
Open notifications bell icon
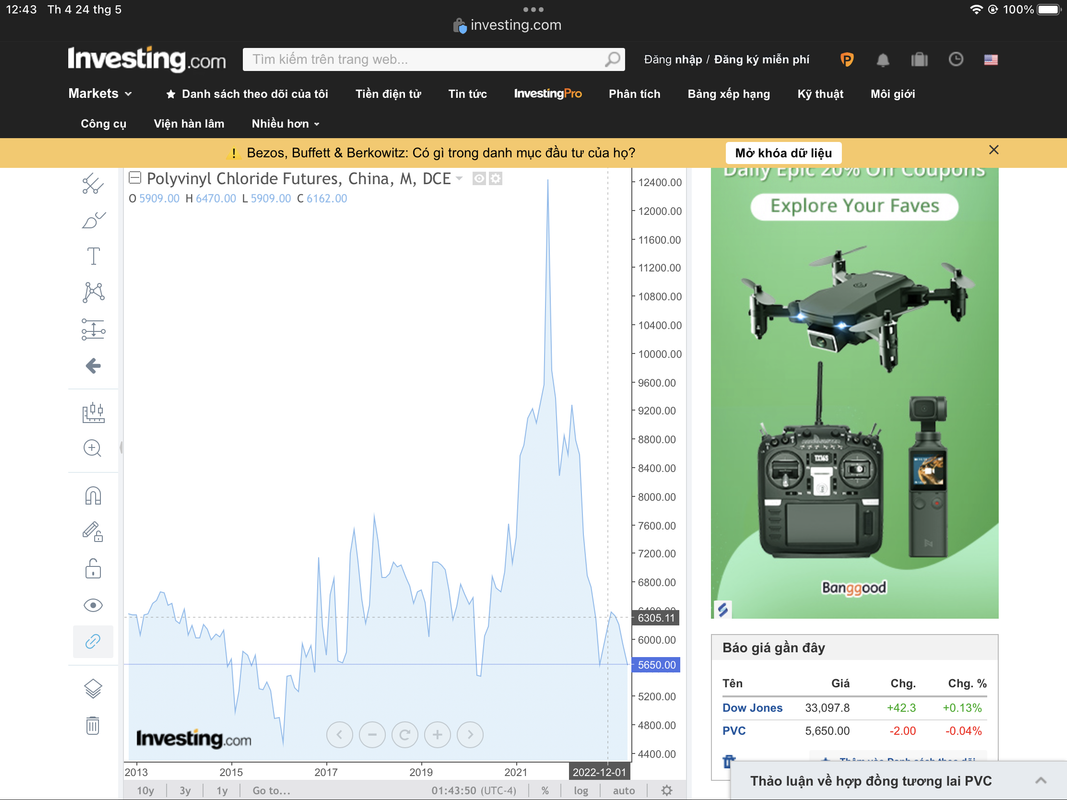(883, 60)
